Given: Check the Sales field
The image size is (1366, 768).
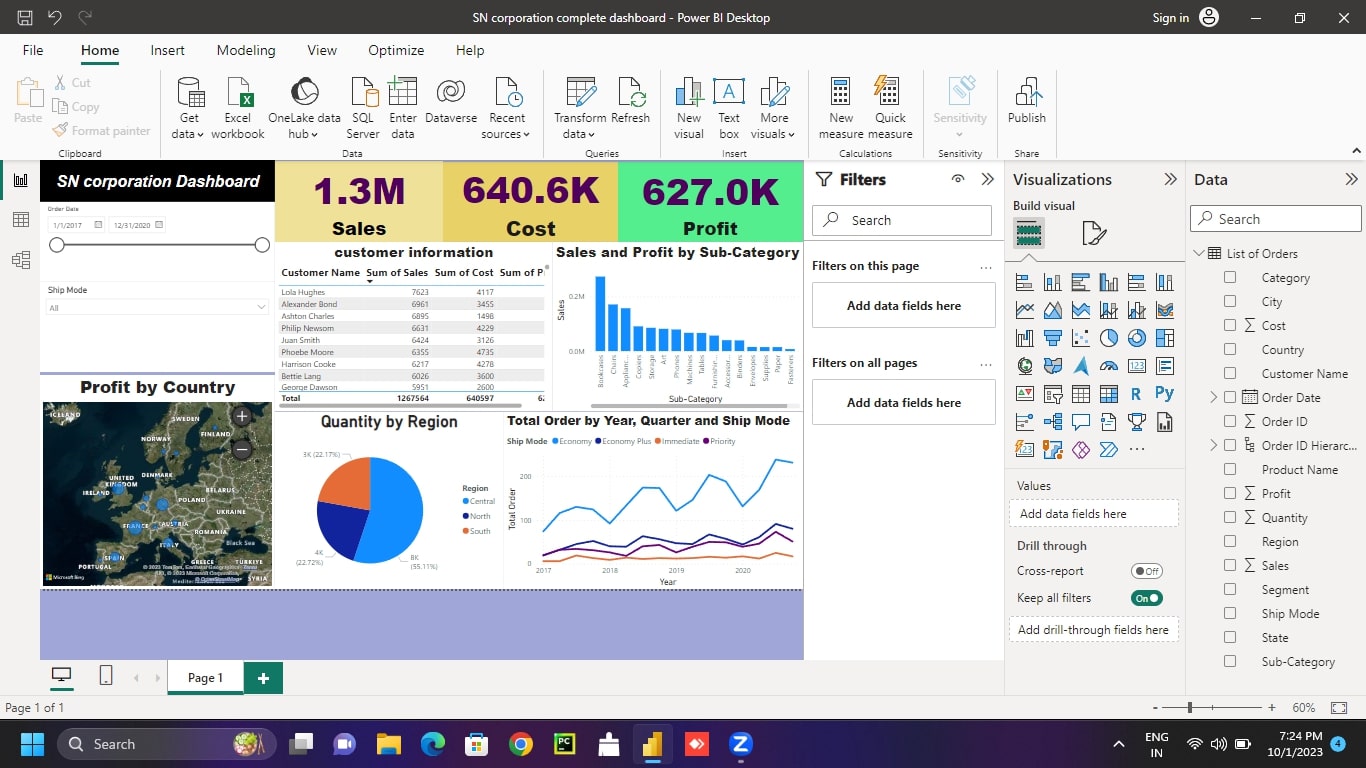Looking at the screenshot, I should [x=1230, y=565].
